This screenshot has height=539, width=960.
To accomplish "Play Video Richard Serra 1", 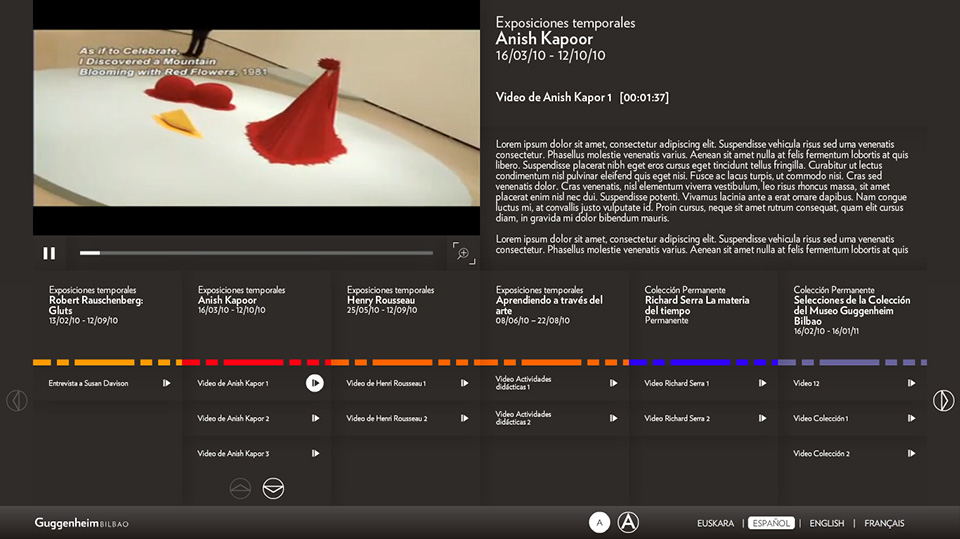I will coord(762,383).
